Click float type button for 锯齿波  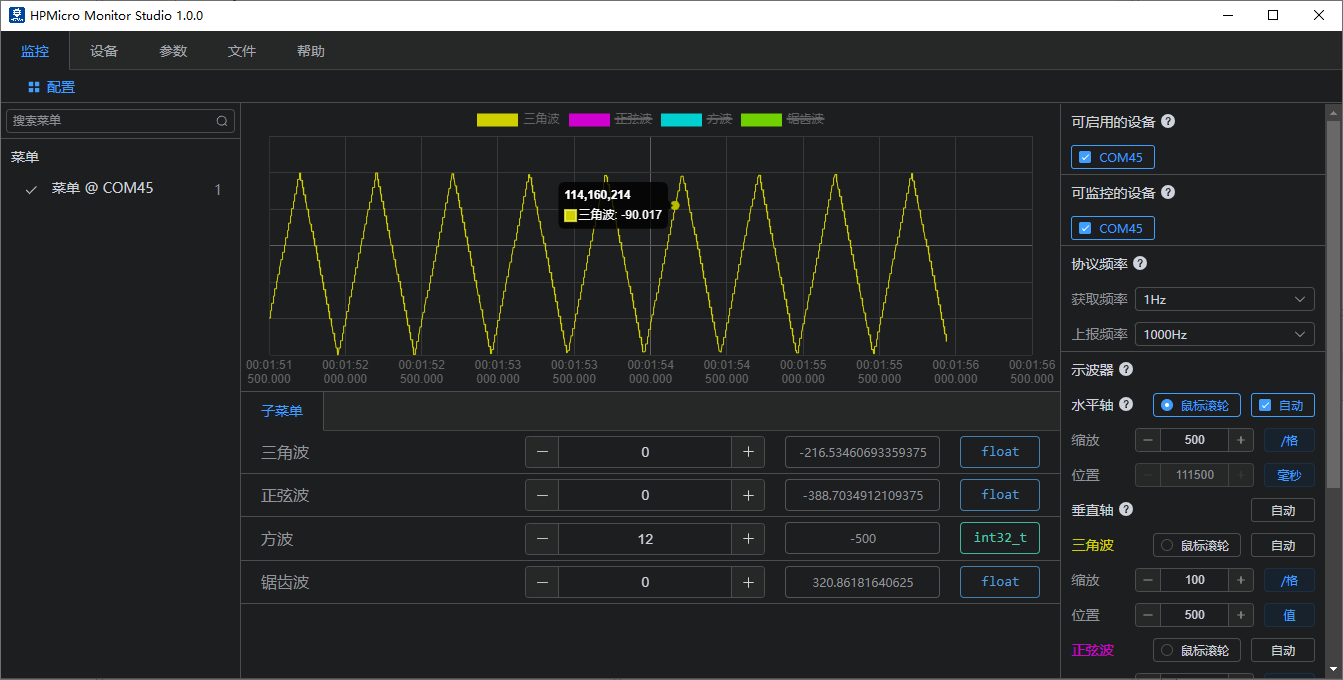tap(1000, 582)
